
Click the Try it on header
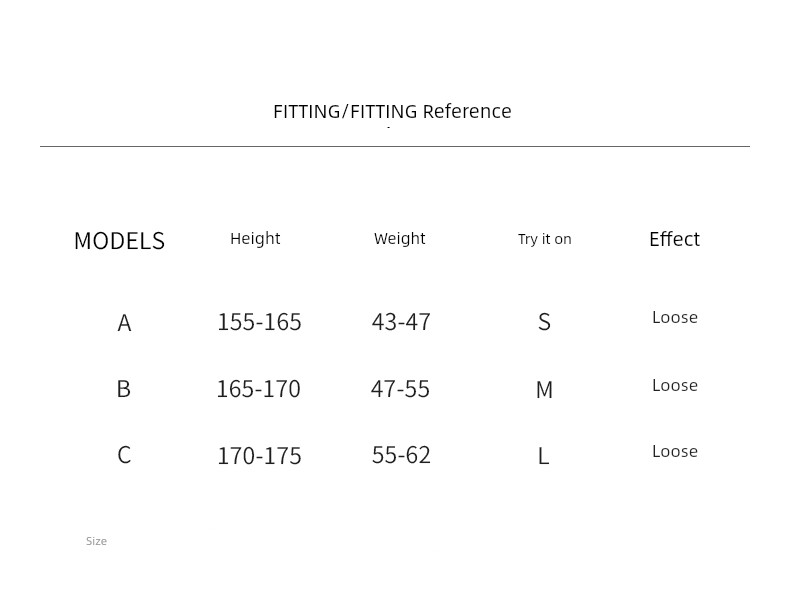[544, 239]
